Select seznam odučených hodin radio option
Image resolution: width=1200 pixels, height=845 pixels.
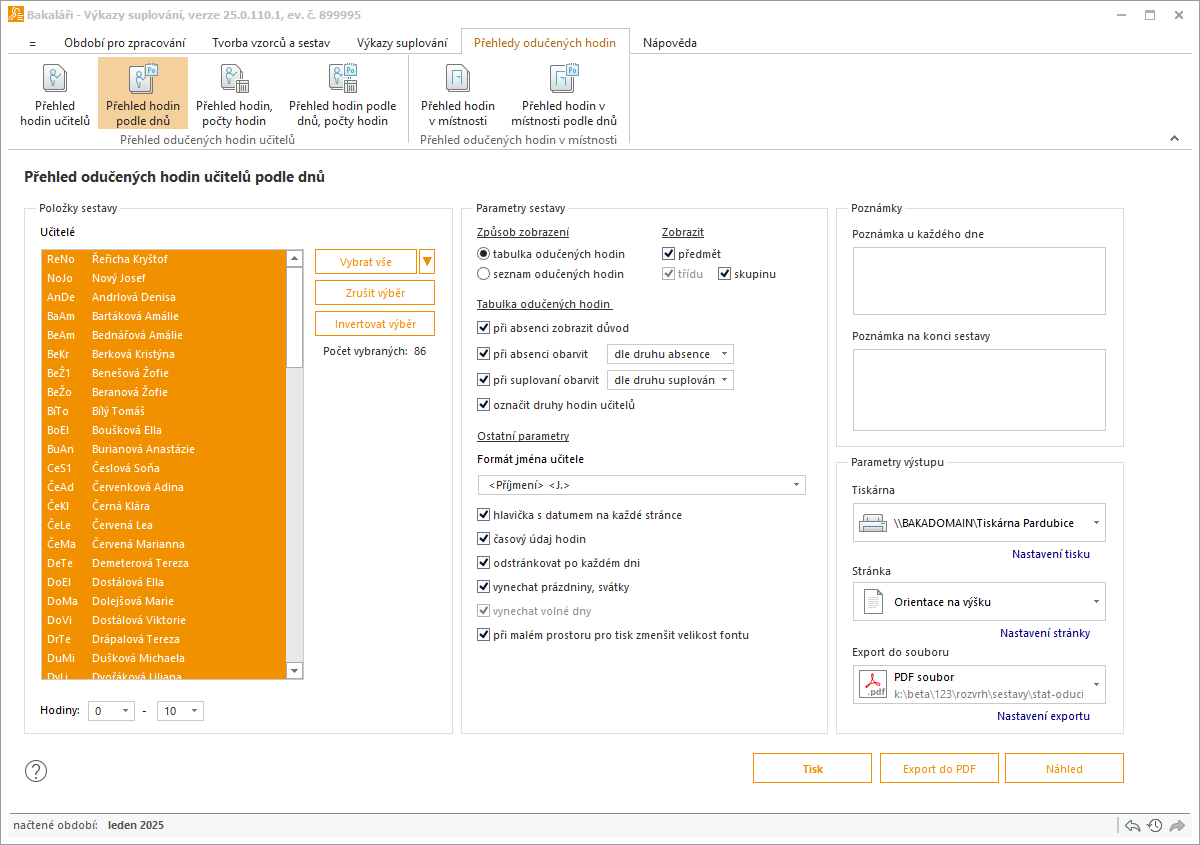point(551,273)
